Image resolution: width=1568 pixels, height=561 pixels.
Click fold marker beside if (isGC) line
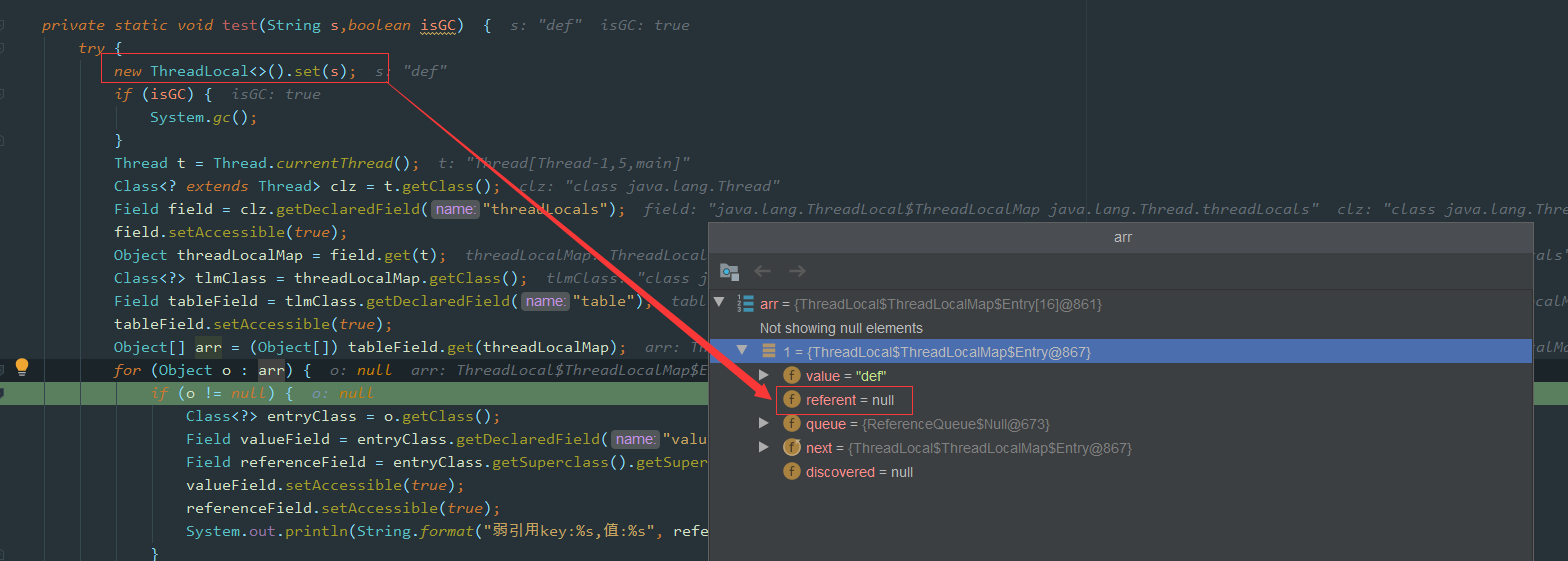pos(3,94)
